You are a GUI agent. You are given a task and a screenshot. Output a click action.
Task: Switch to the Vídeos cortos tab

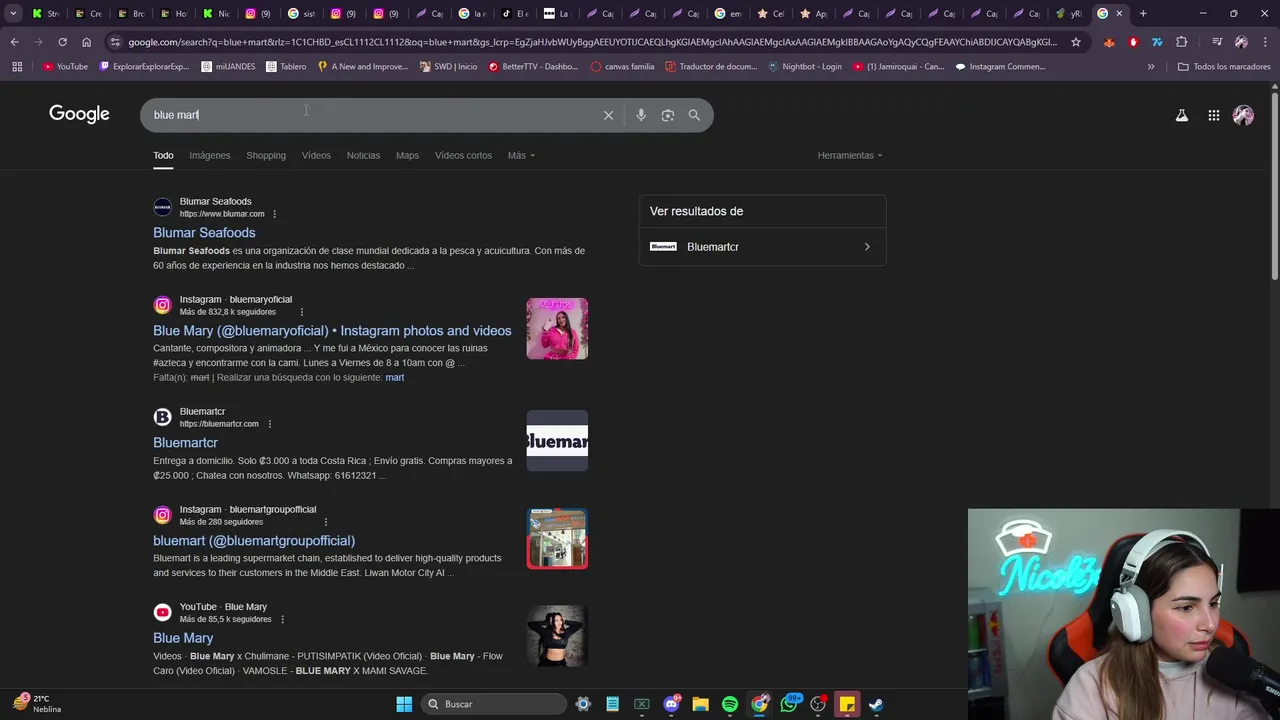pyautogui.click(x=463, y=155)
